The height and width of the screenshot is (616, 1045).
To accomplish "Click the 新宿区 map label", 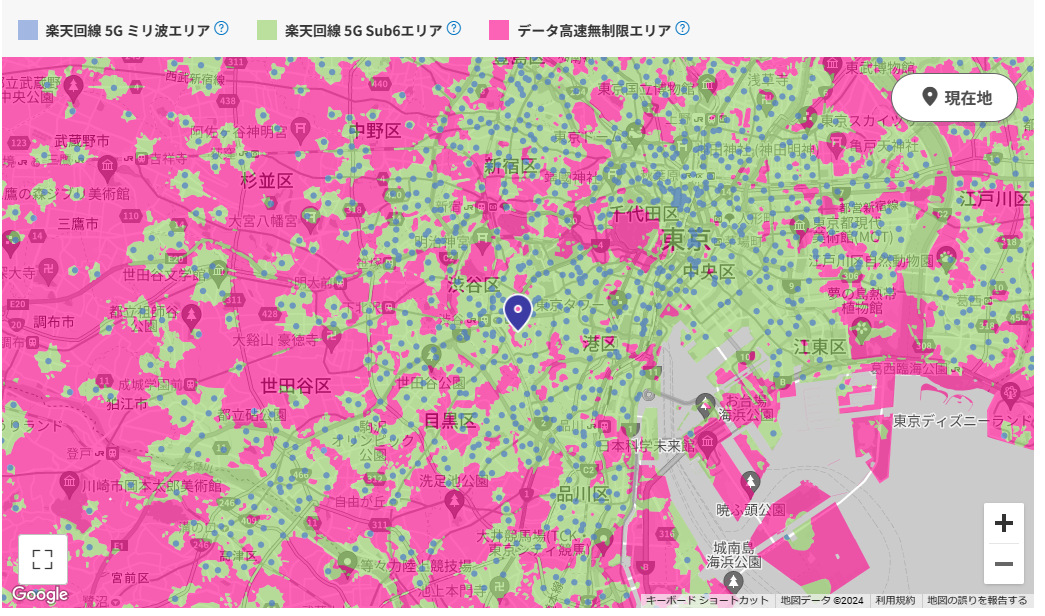I will tap(511, 166).
